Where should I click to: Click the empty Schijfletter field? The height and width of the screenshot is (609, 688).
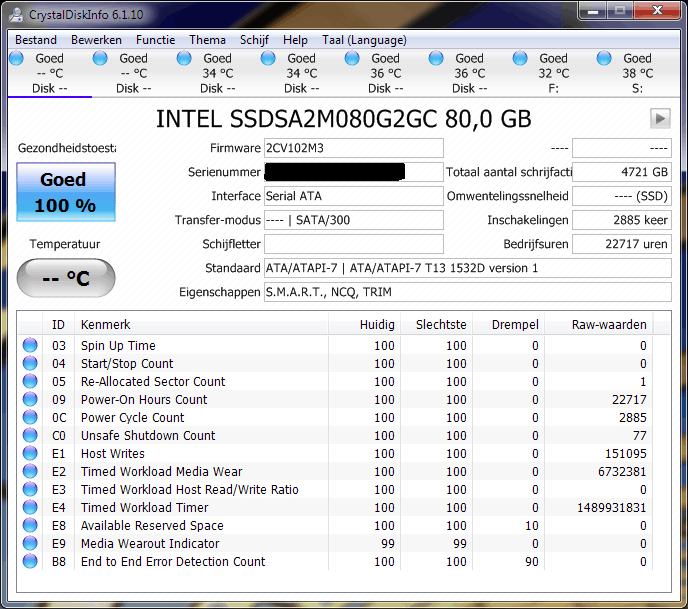(353, 244)
